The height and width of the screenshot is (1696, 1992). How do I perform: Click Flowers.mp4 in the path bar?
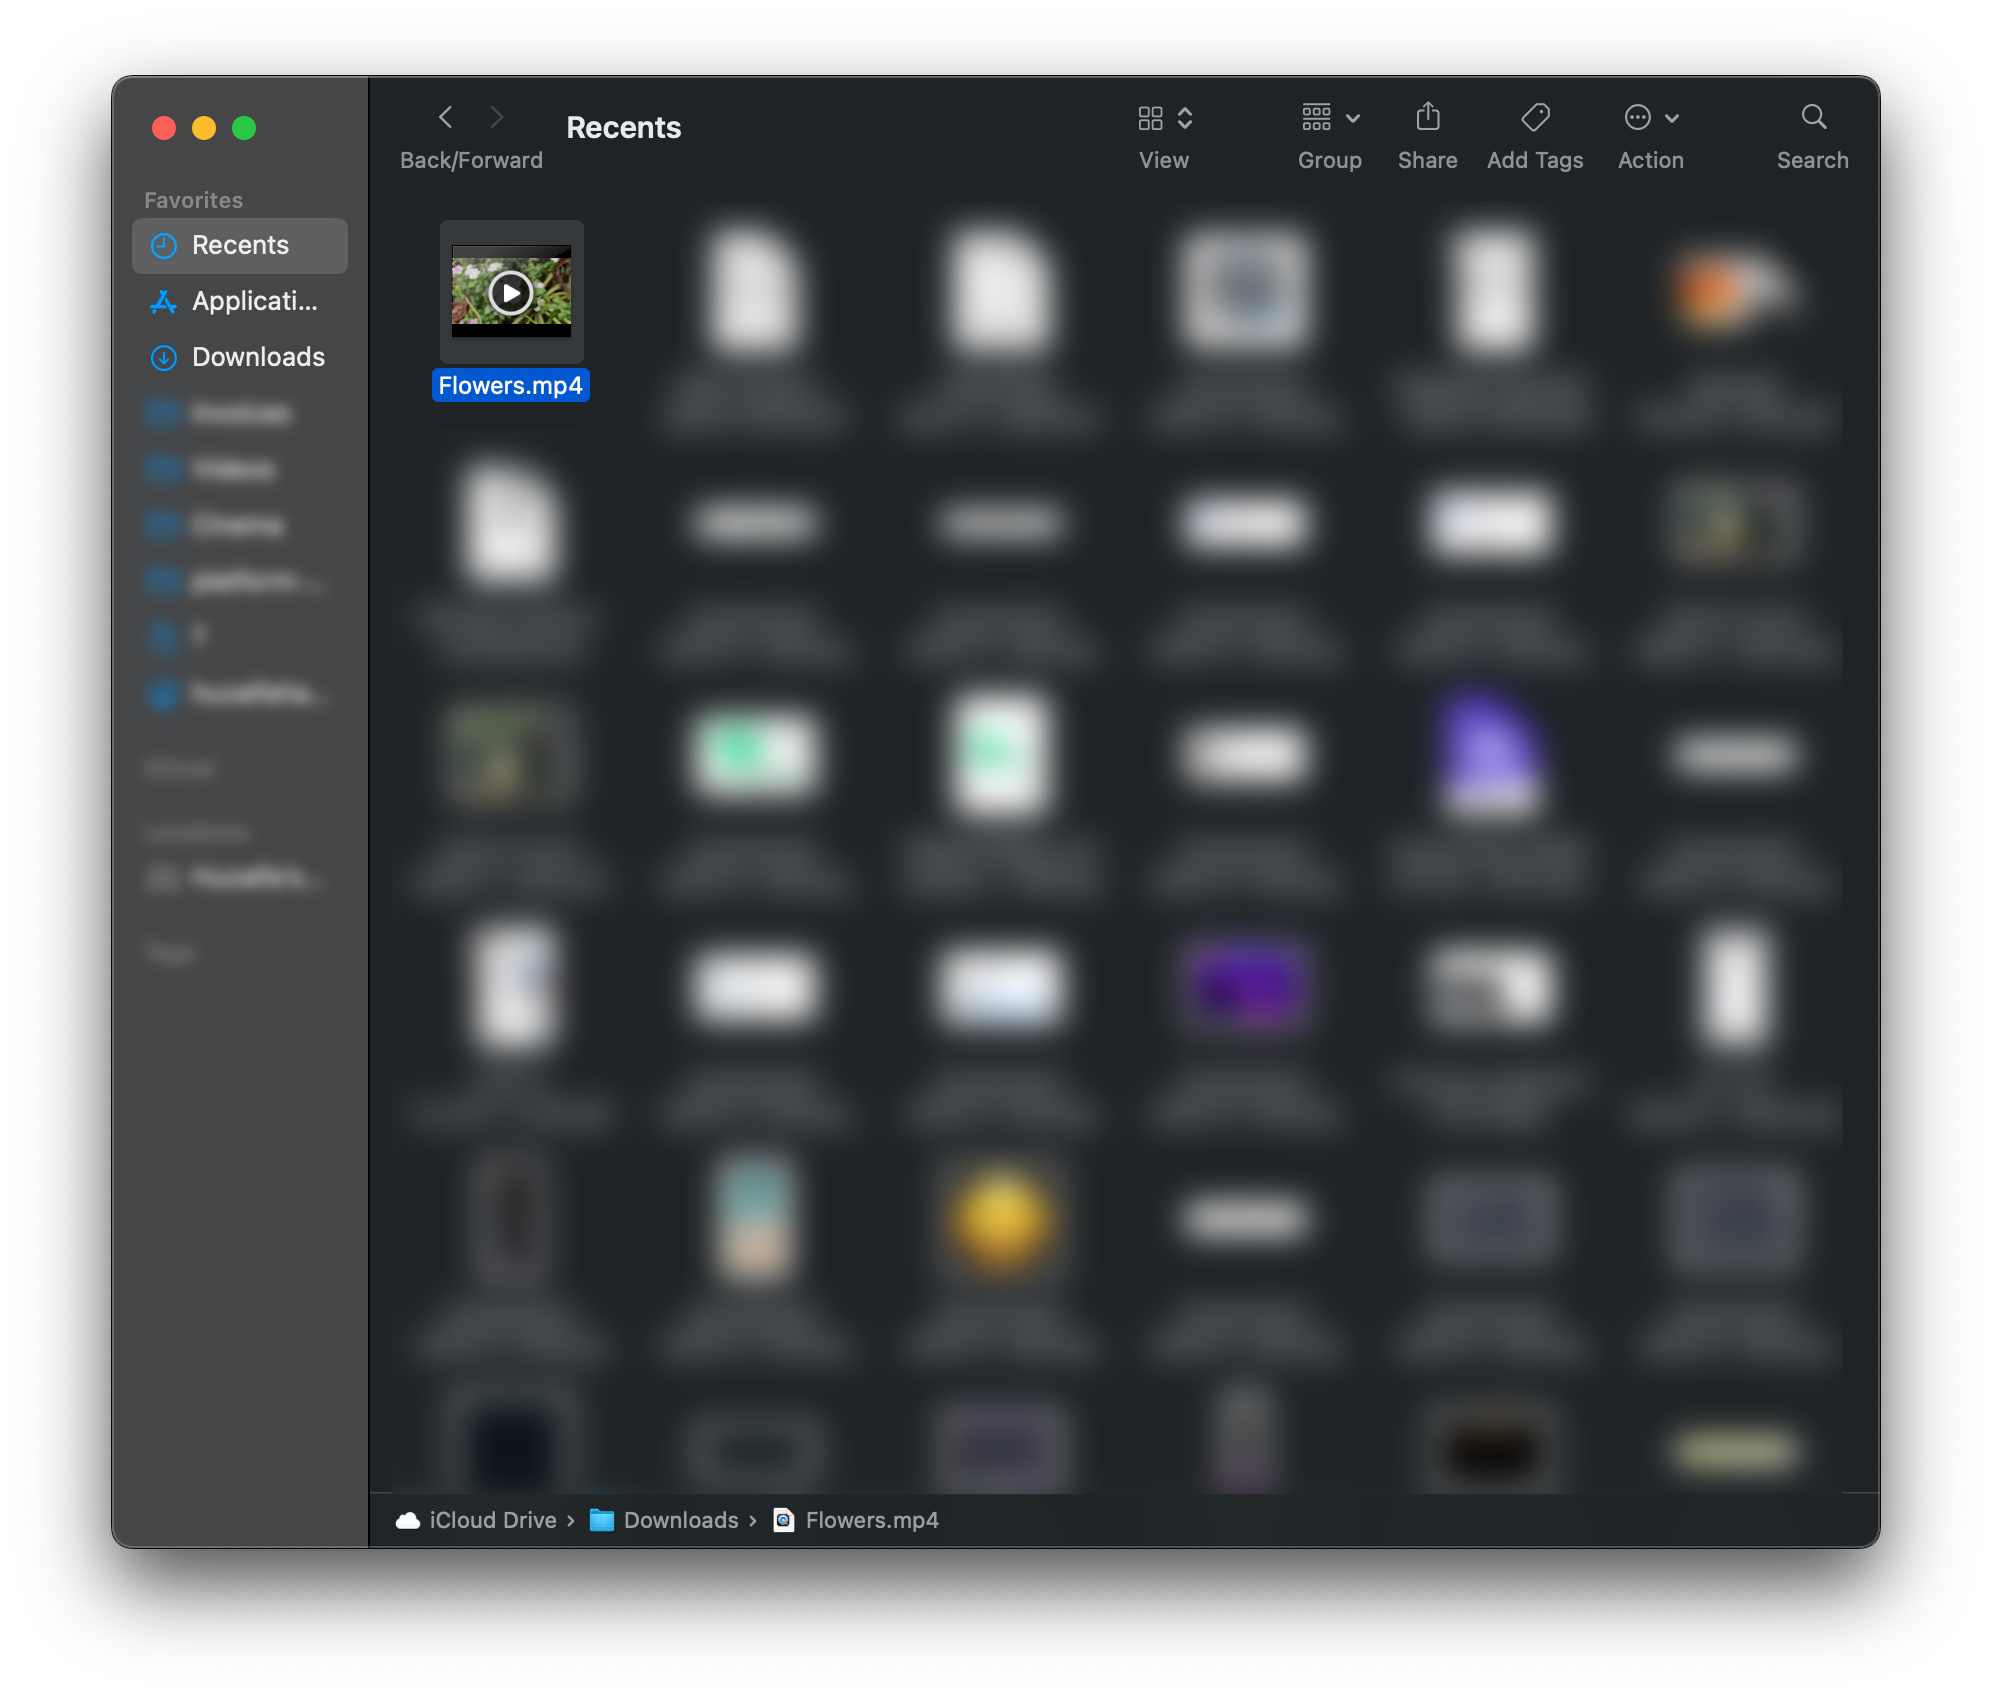871,1521
